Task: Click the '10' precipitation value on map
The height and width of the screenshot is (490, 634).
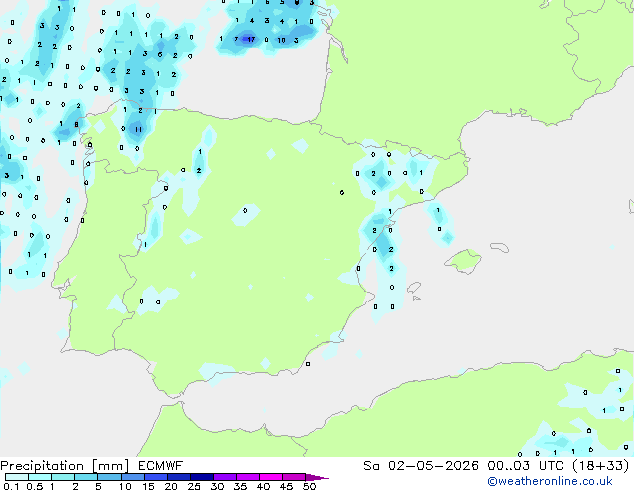Action: click(x=281, y=40)
